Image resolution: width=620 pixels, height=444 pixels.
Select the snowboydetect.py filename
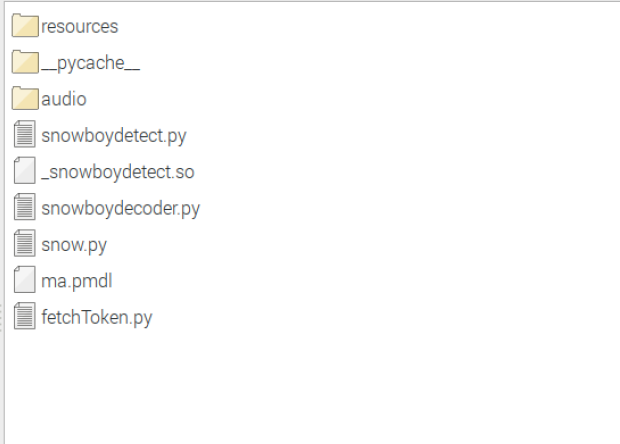(x=114, y=136)
